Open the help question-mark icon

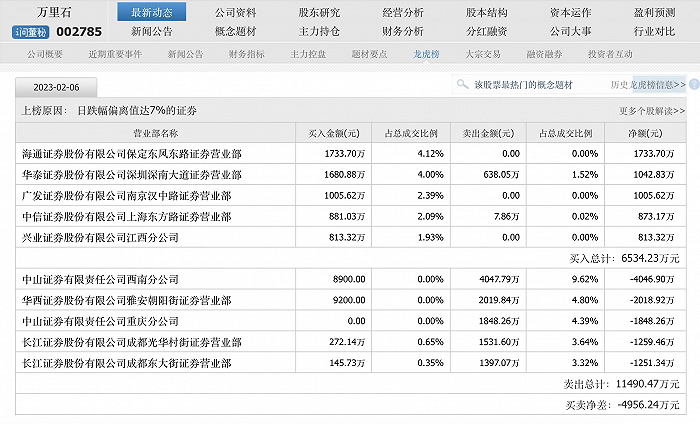(x=694, y=84)
